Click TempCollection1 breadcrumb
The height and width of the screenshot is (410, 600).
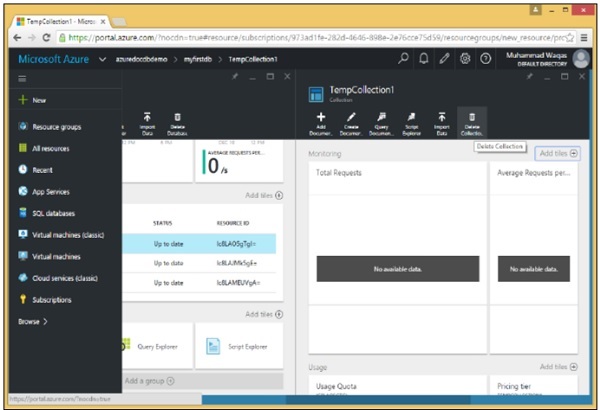click(x=253, y=59)
